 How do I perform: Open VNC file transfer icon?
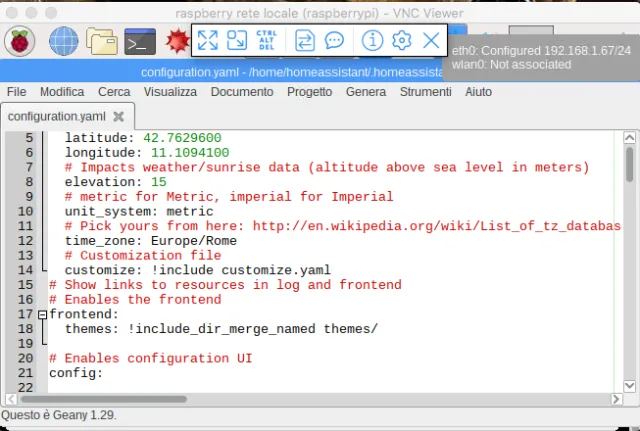(x=305, y=40)
